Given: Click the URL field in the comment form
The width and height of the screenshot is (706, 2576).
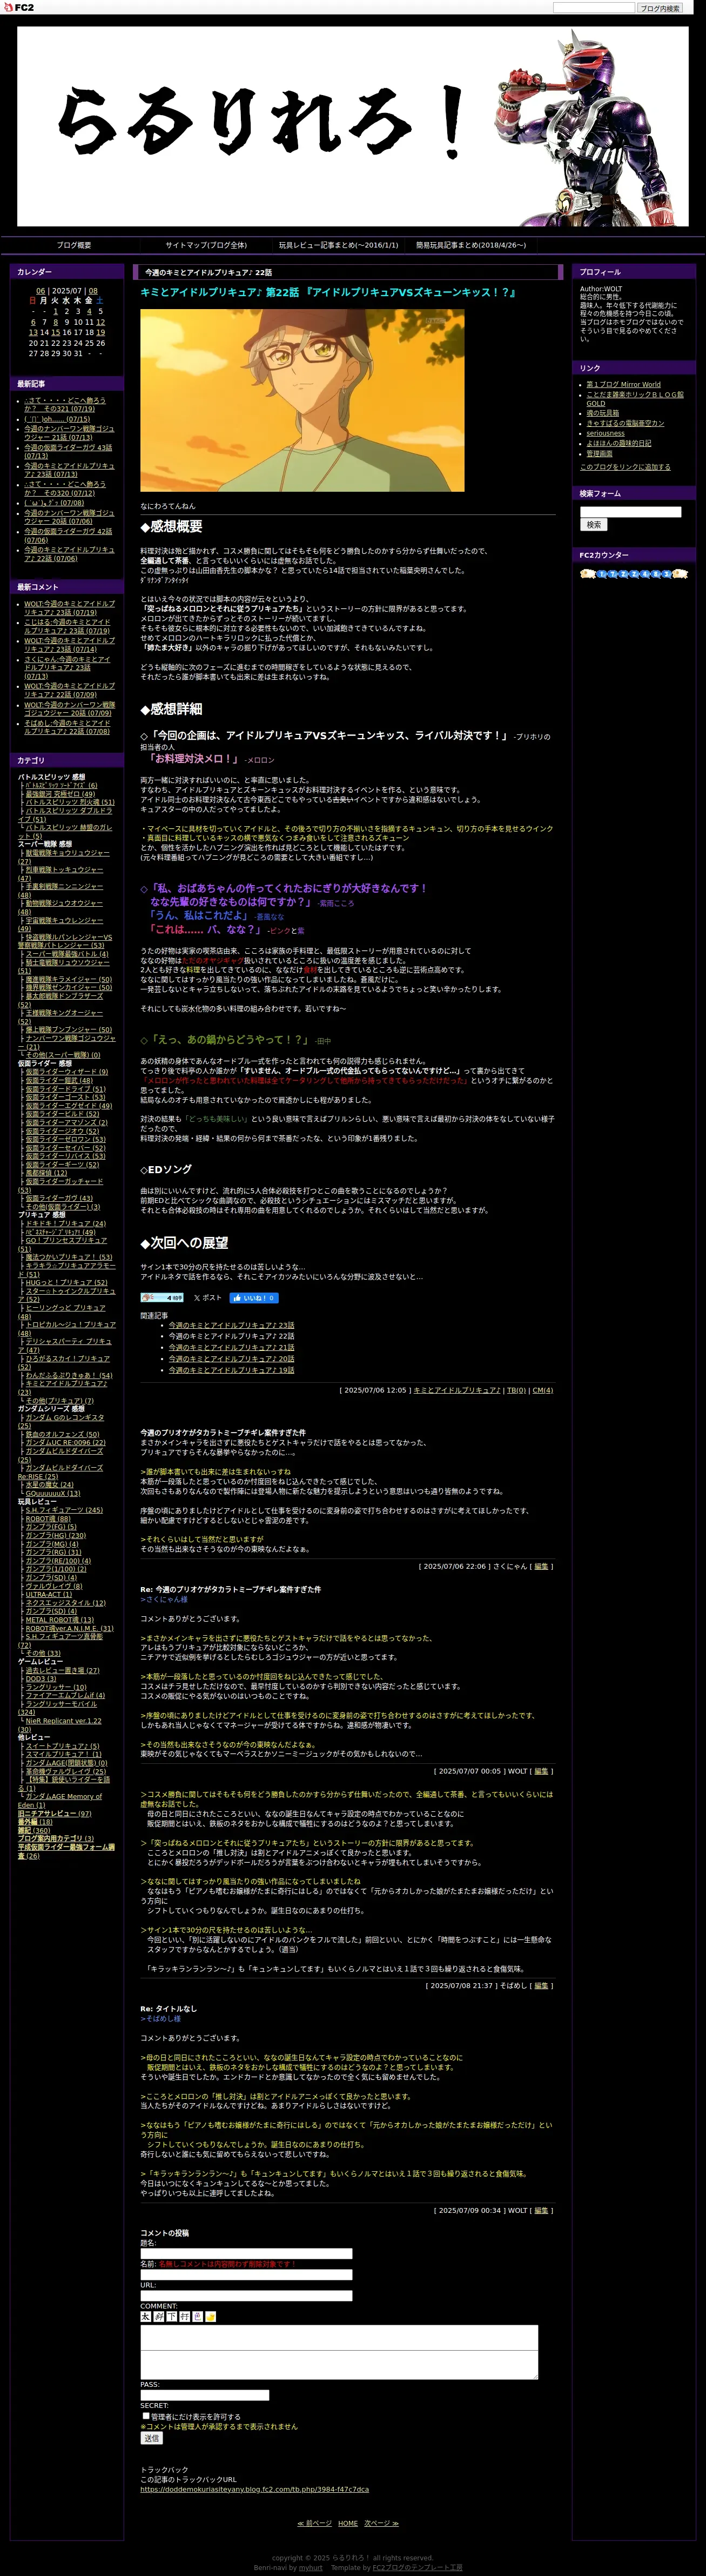Looking at the screenshot, I should click(x=246, y=2296).
